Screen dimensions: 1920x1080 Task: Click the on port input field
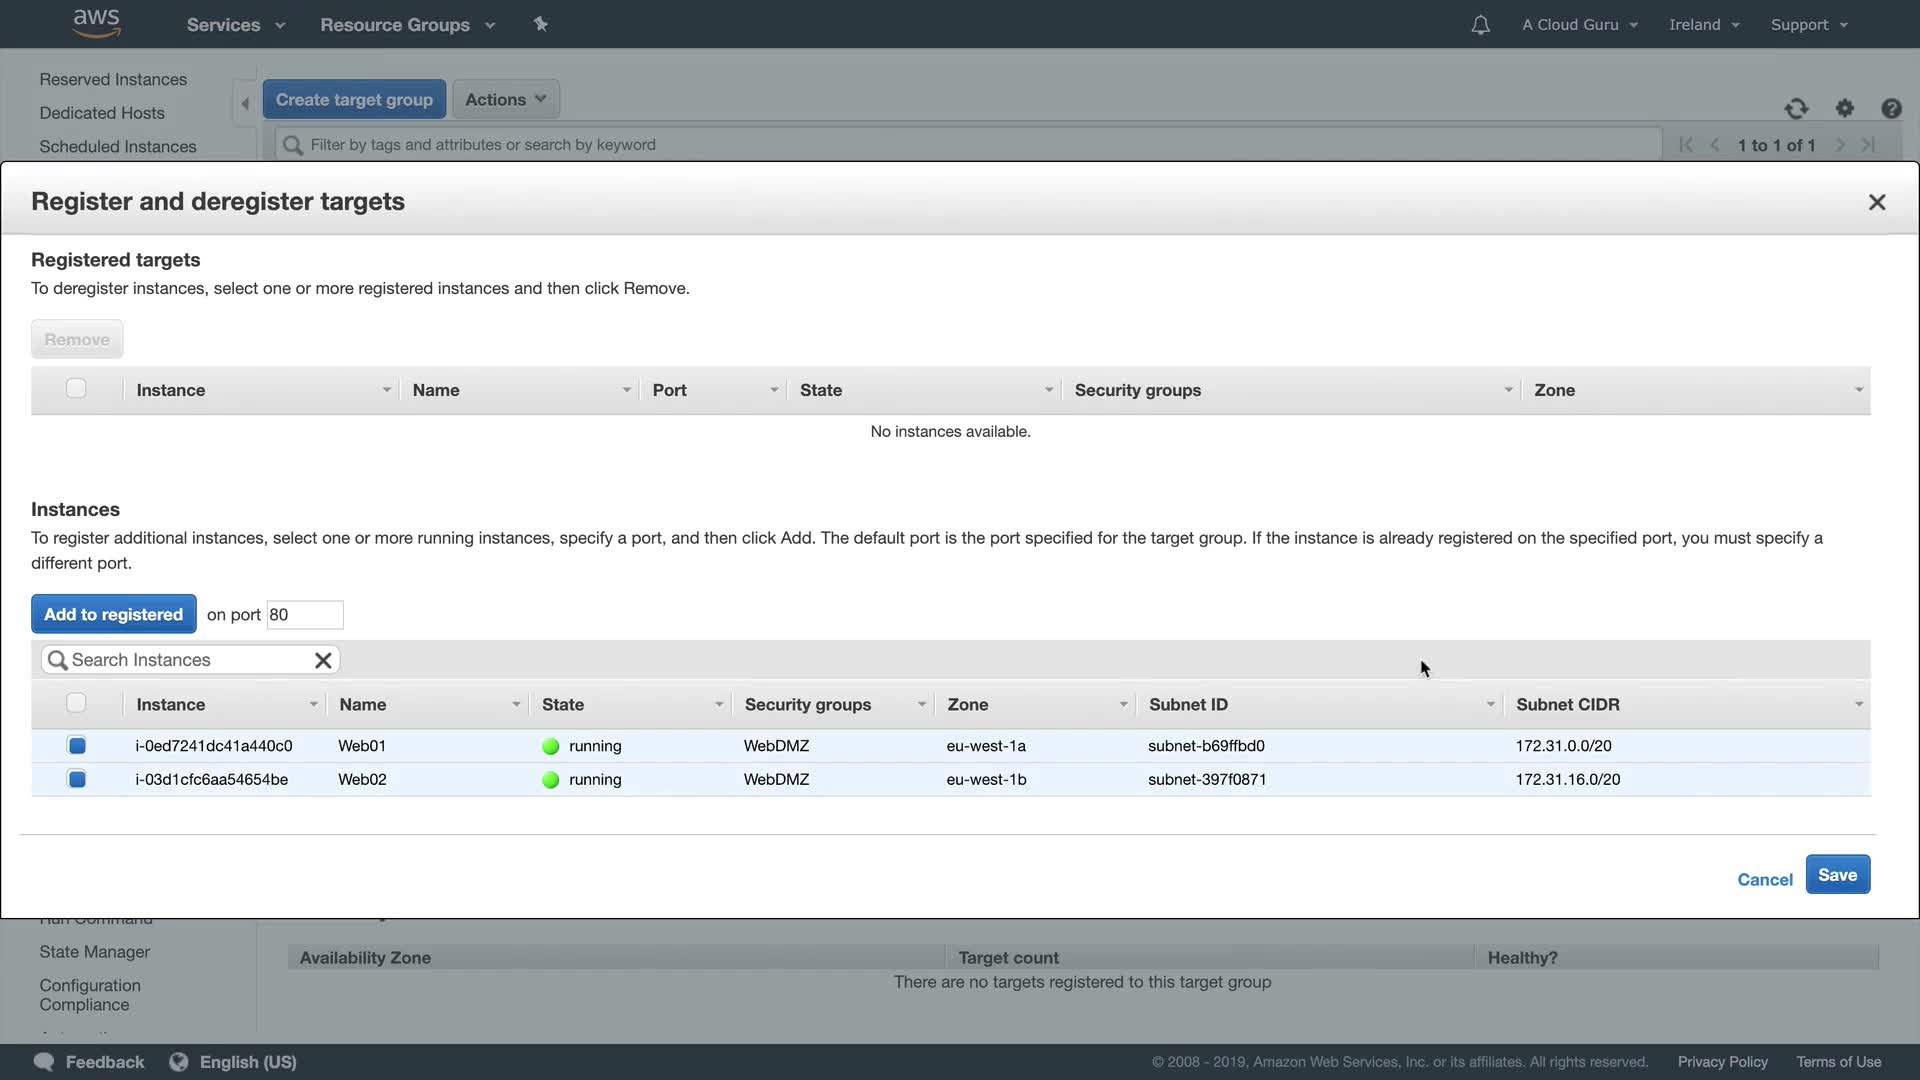(304, 615)
